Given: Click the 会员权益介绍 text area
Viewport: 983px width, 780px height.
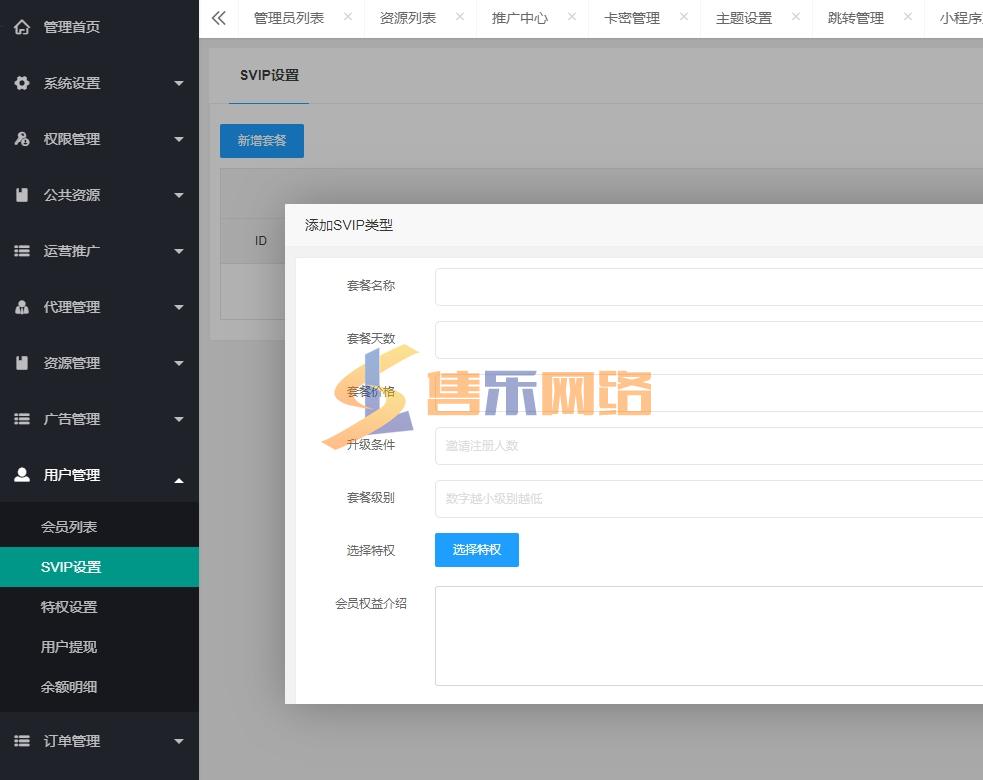Looking at the screenshot, I should coord(708,636).
